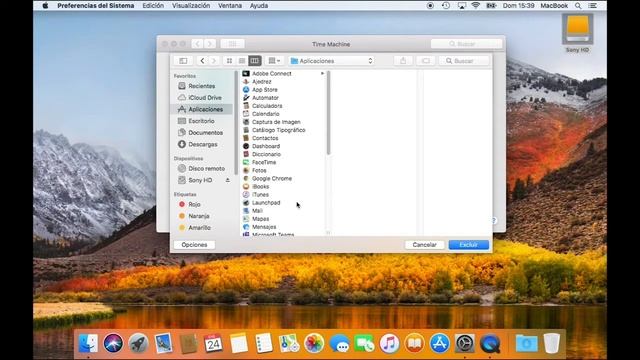Open Wi-Fi status in menu bar
Screen dimensions: 640x360
[x=476, y=6]
